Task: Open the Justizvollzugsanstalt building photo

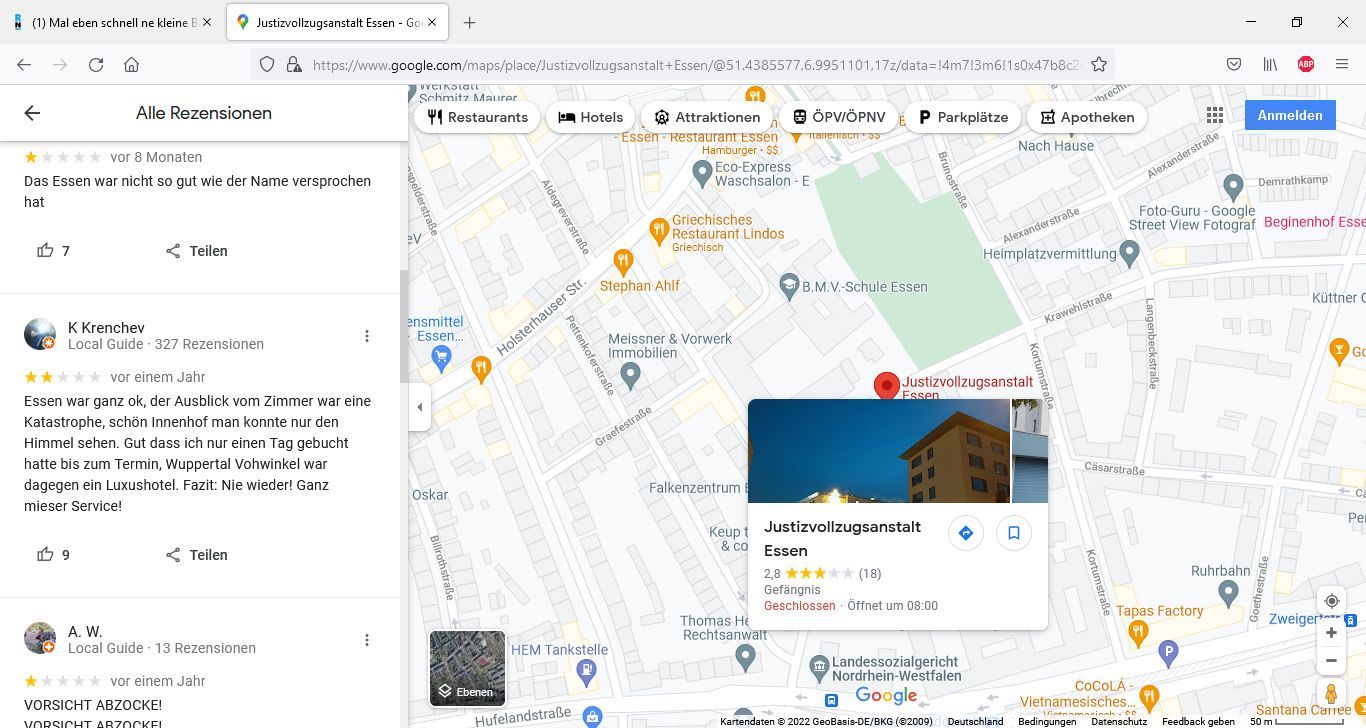Action: [878, 451]
